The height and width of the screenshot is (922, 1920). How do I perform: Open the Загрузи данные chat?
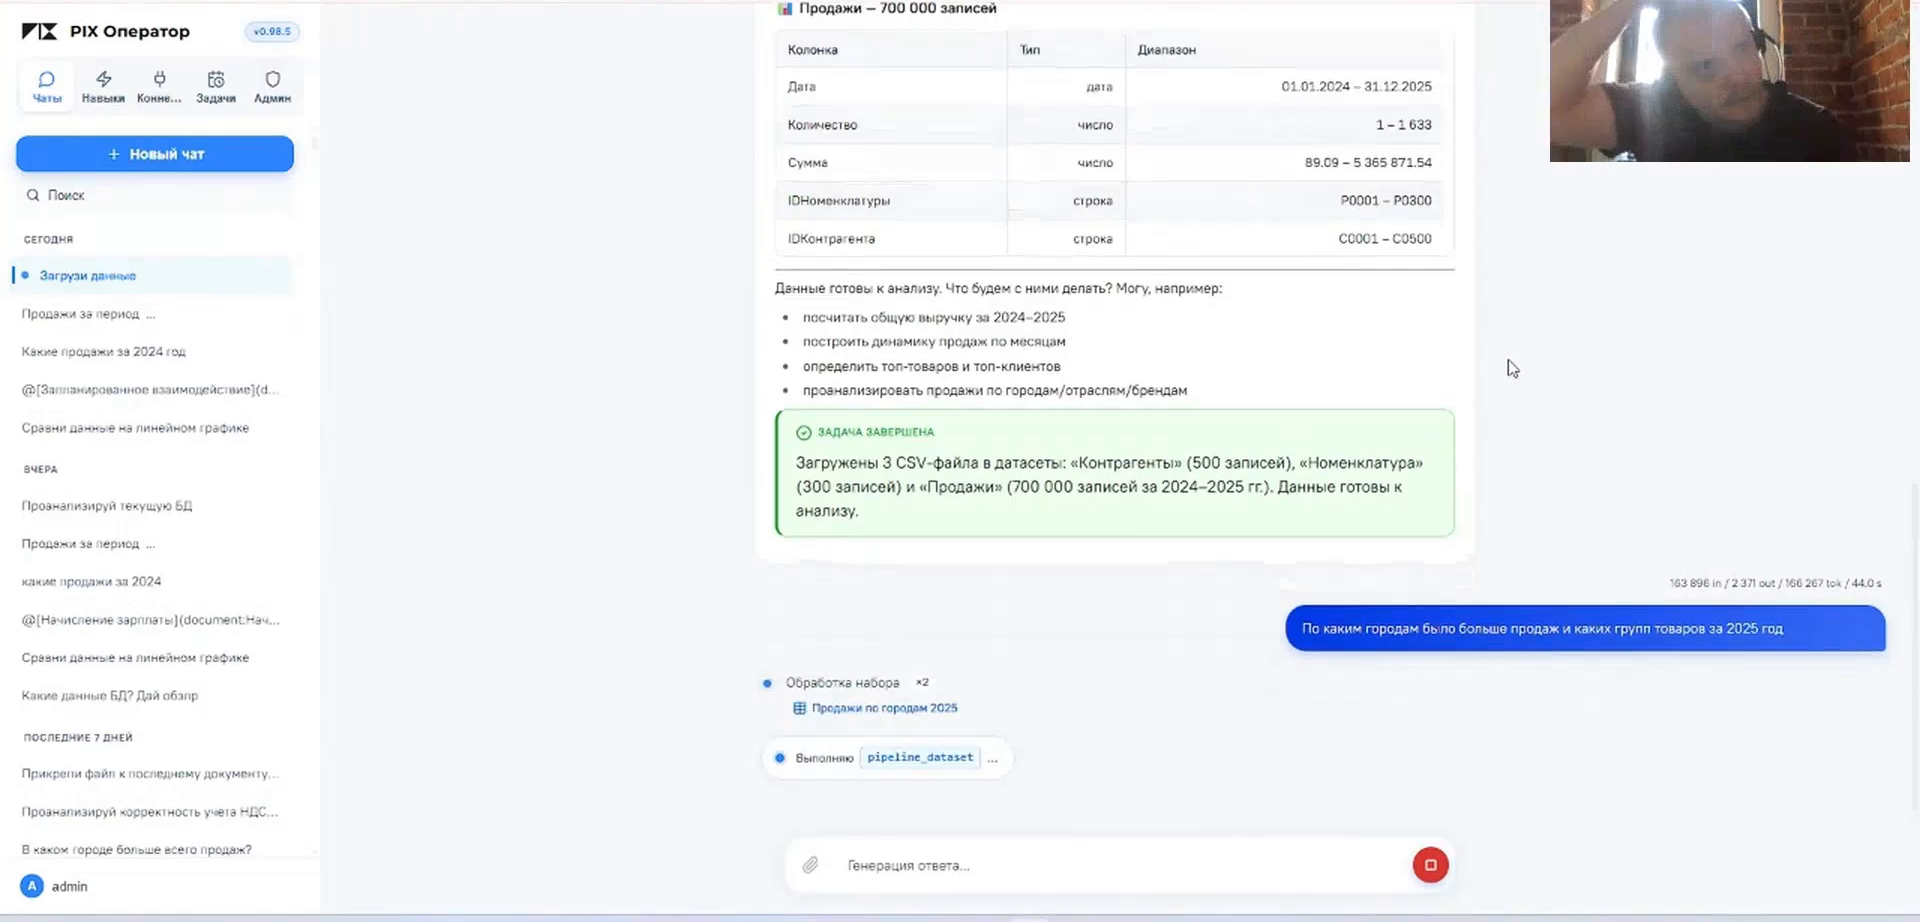(154, 275)
